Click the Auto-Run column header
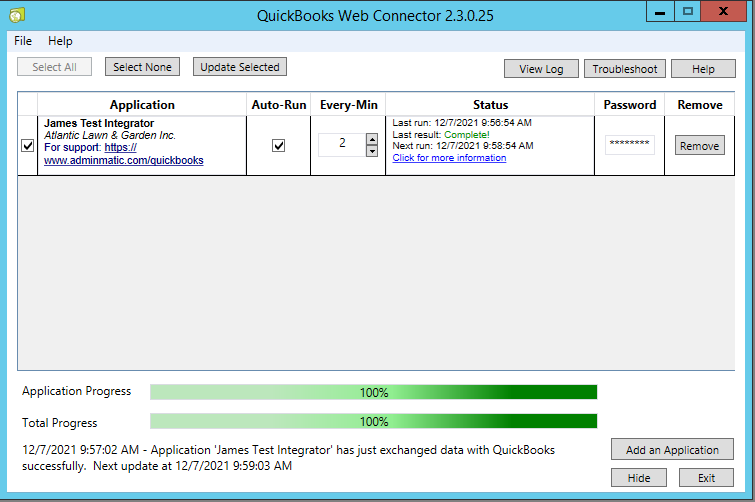The image size is (755, 502). [x=279, y=104]
